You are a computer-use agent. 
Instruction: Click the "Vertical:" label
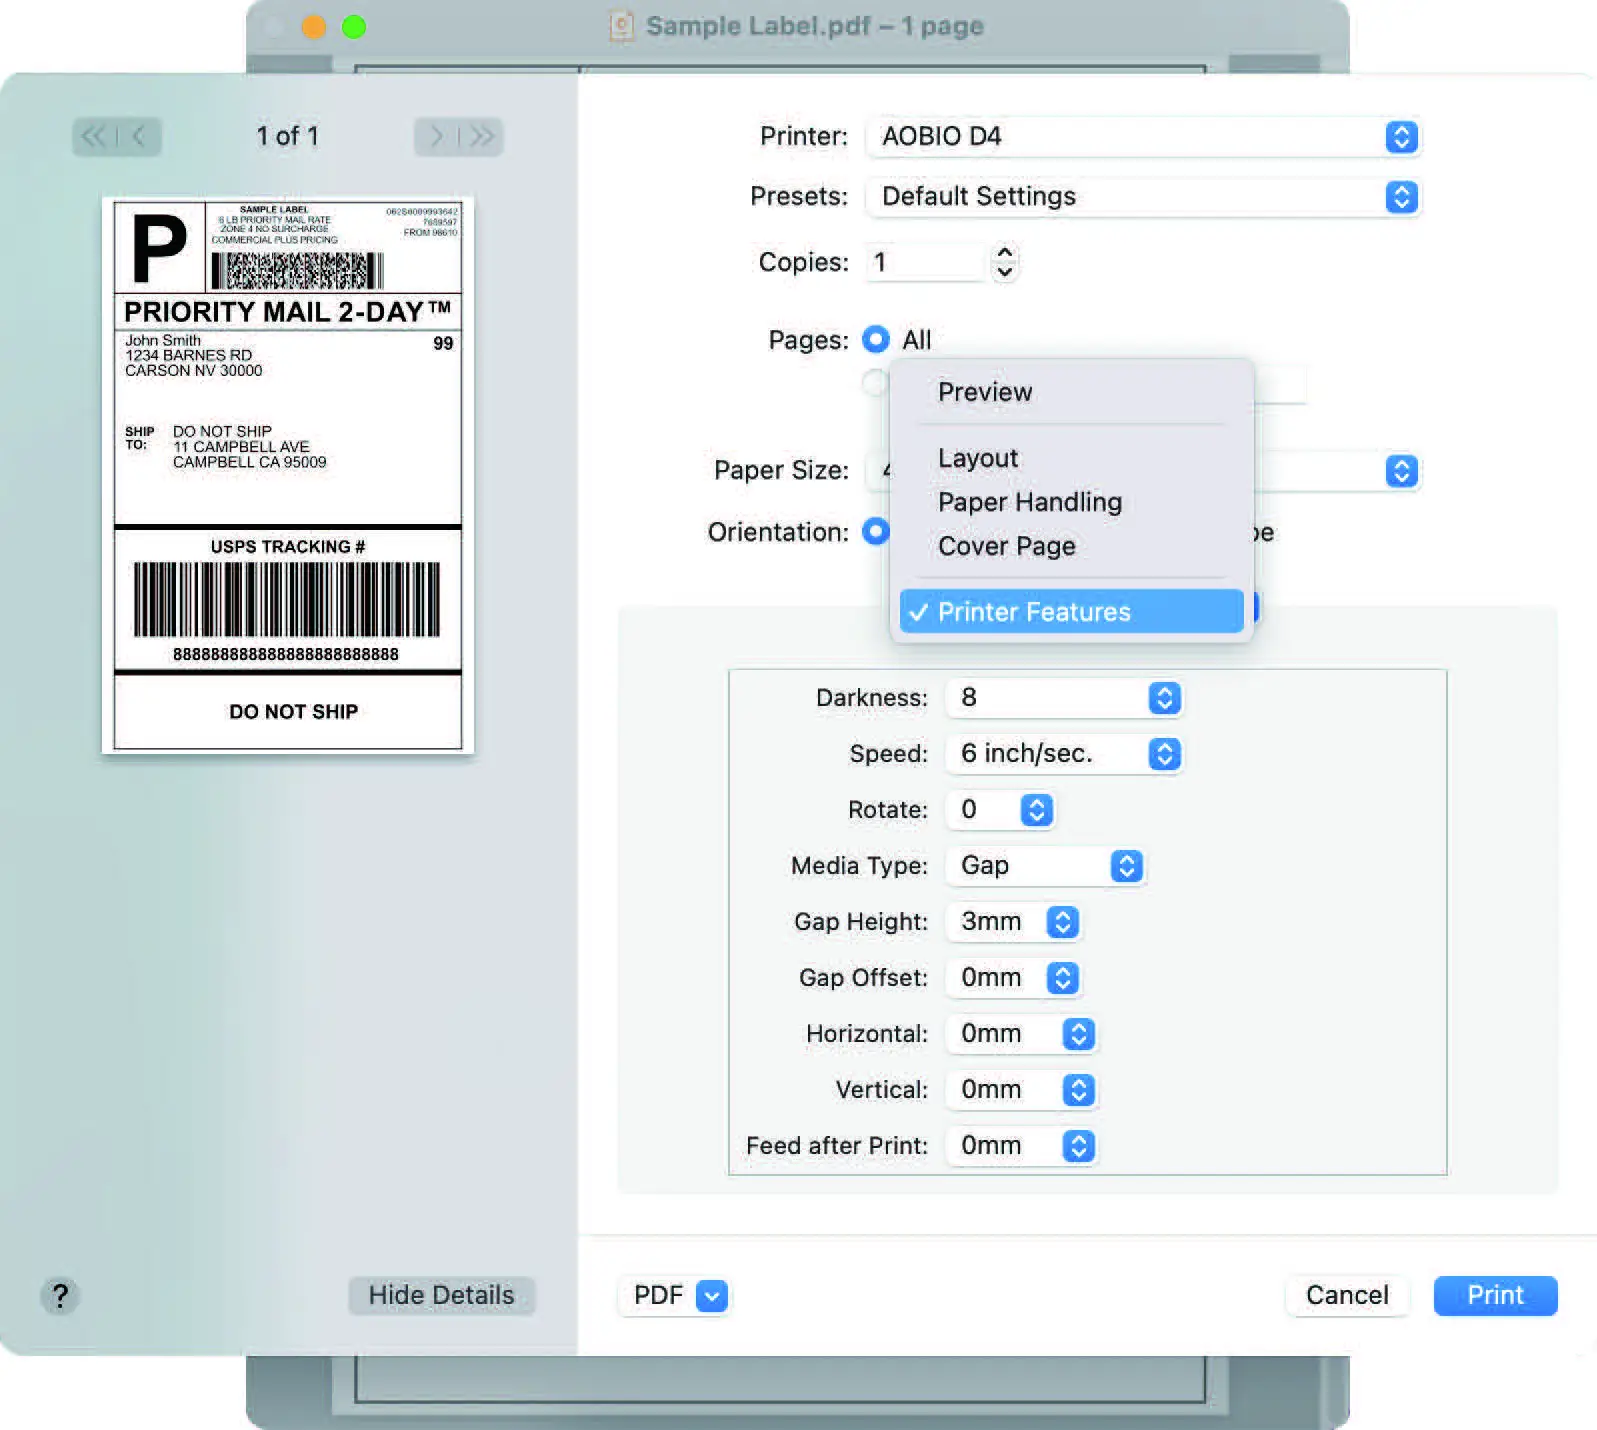click(882, 1090)
